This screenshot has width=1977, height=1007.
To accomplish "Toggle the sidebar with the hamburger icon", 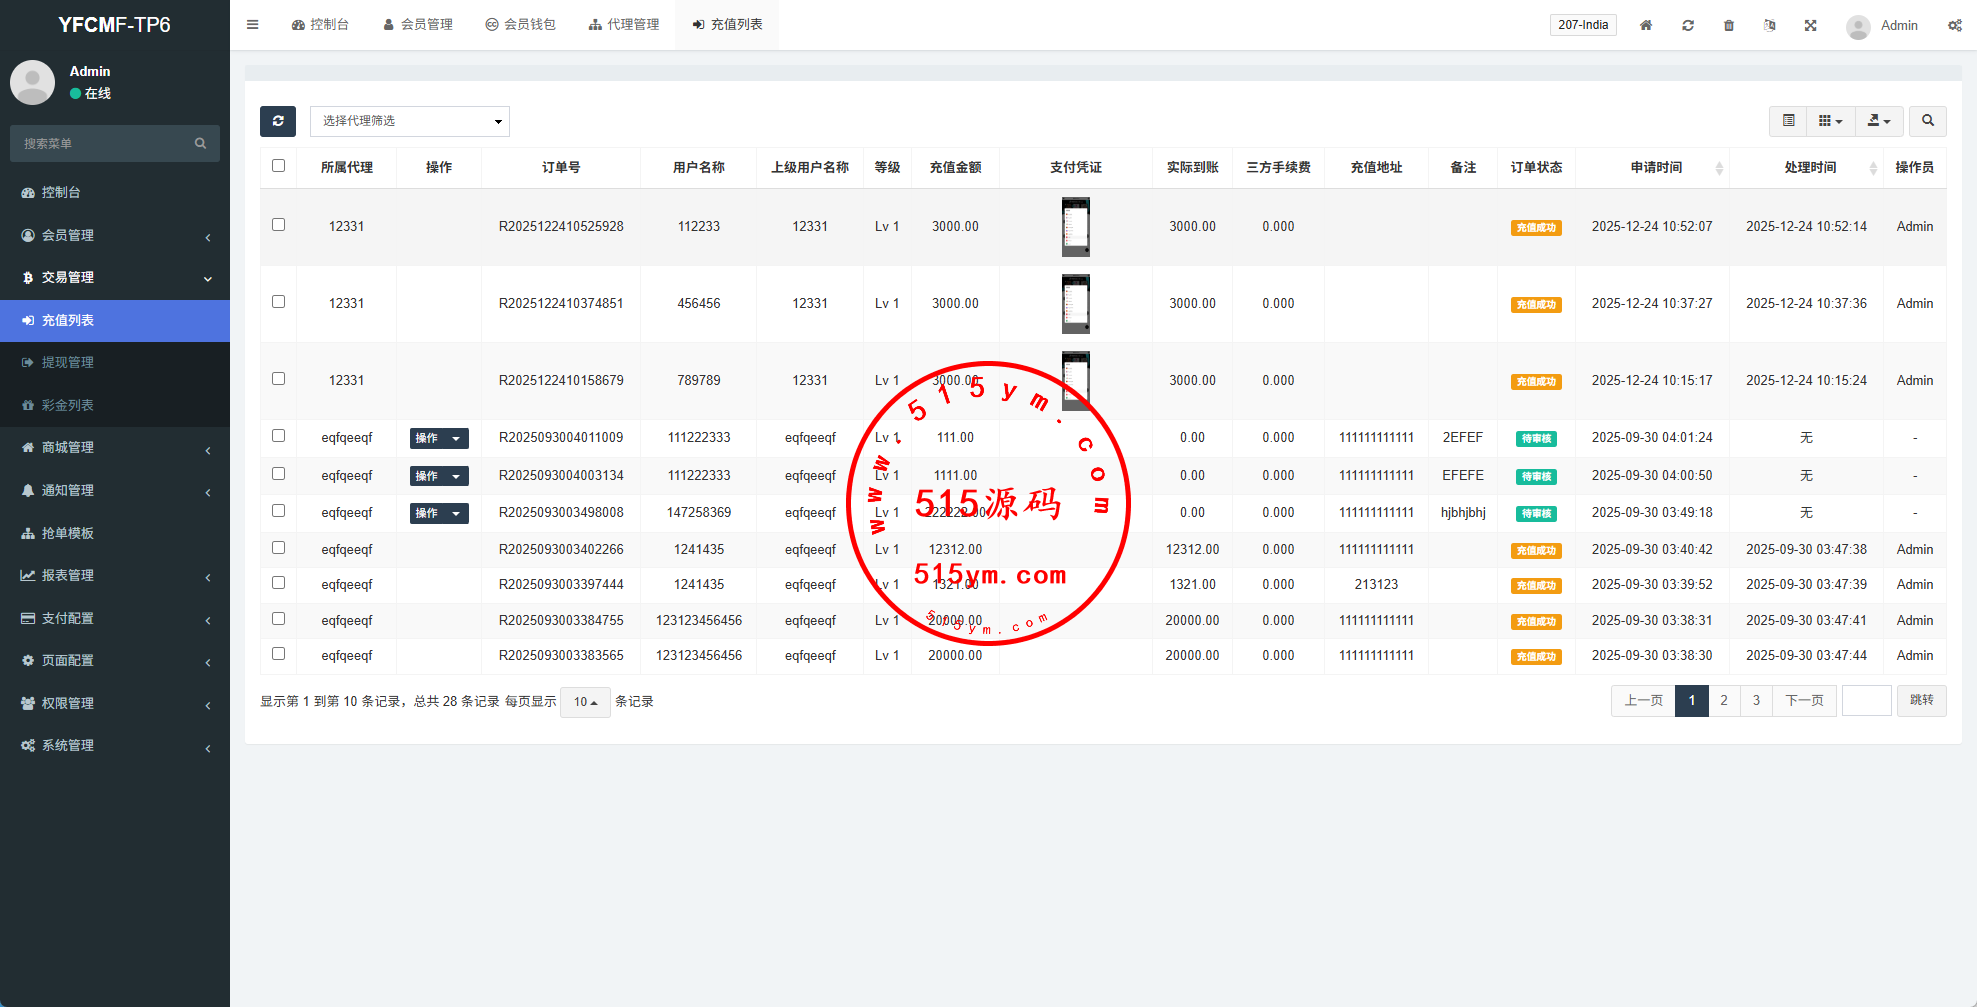I will [253, 25].
